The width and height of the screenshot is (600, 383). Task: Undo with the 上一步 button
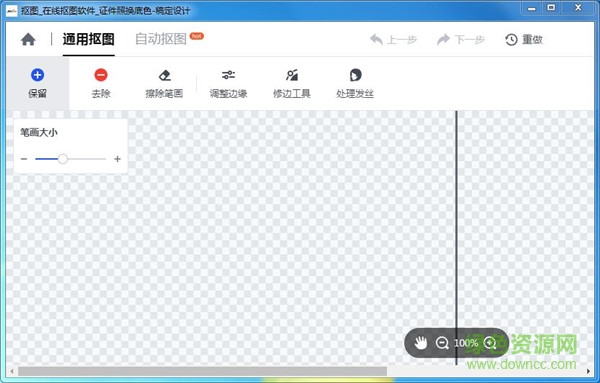coord(393,39)
